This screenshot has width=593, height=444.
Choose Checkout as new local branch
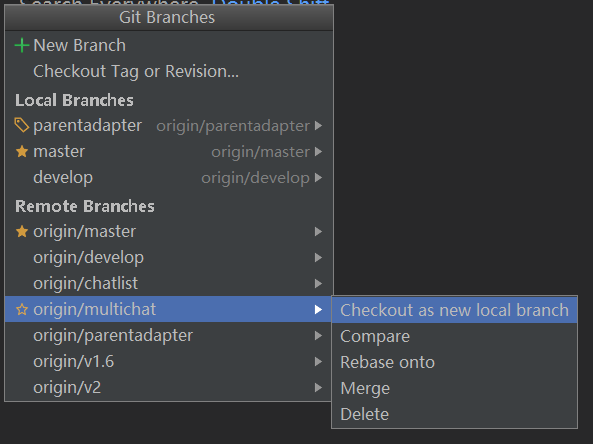[454, 310]
